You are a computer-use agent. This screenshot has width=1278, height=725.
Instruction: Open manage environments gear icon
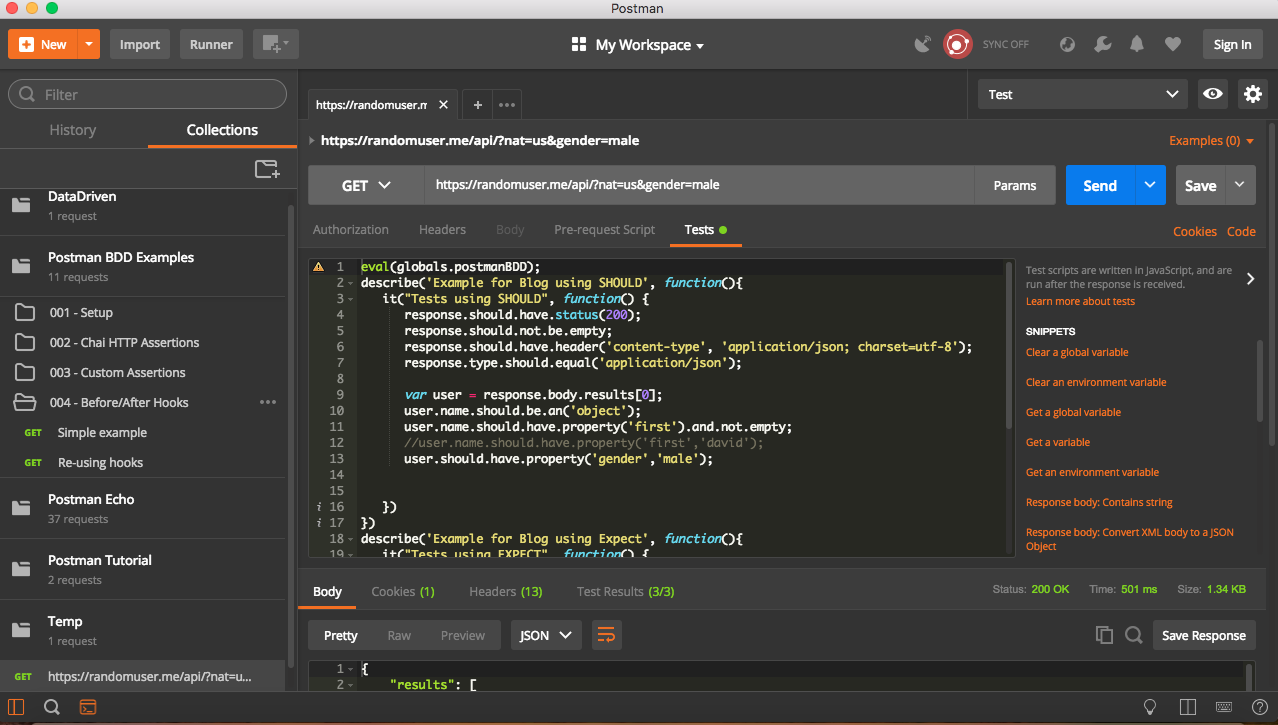1253,94
